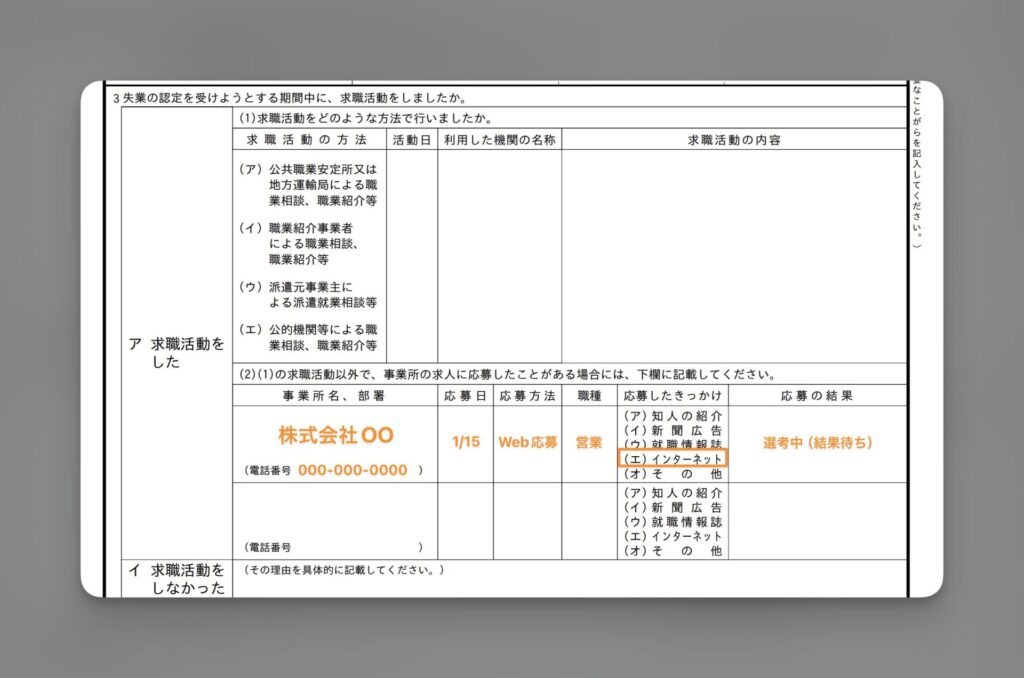
Task: Click the 1/15 application date cell
Action: [465, 443]
